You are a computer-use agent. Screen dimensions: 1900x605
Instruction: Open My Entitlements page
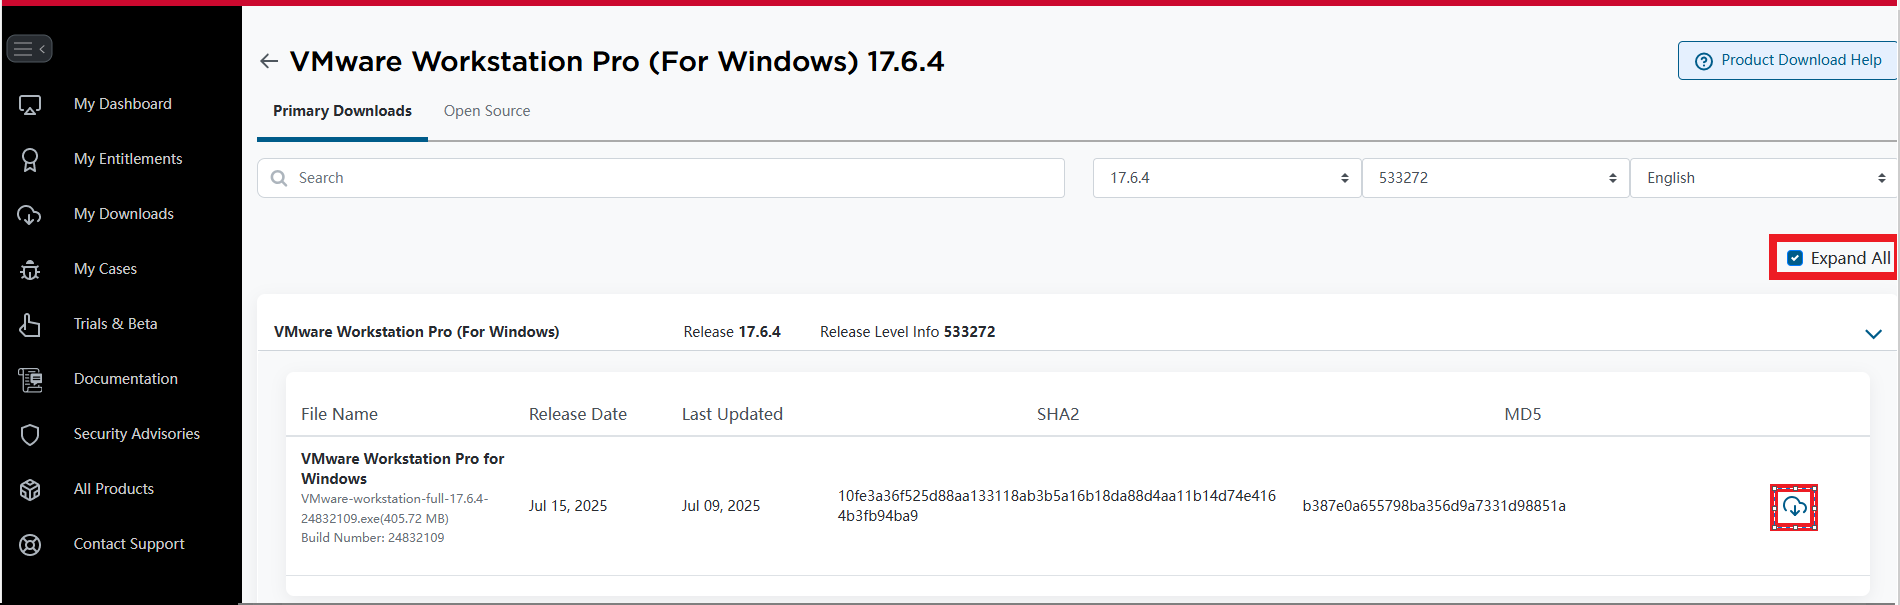(128, 159)
